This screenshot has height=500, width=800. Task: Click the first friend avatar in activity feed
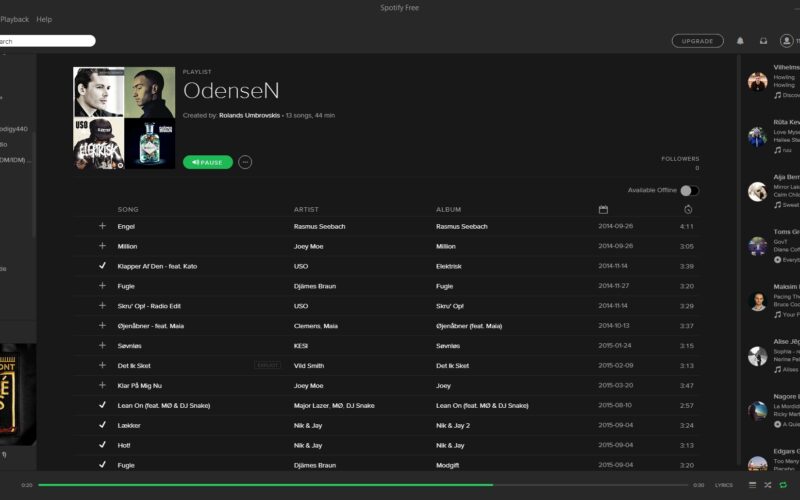point(757,82)
